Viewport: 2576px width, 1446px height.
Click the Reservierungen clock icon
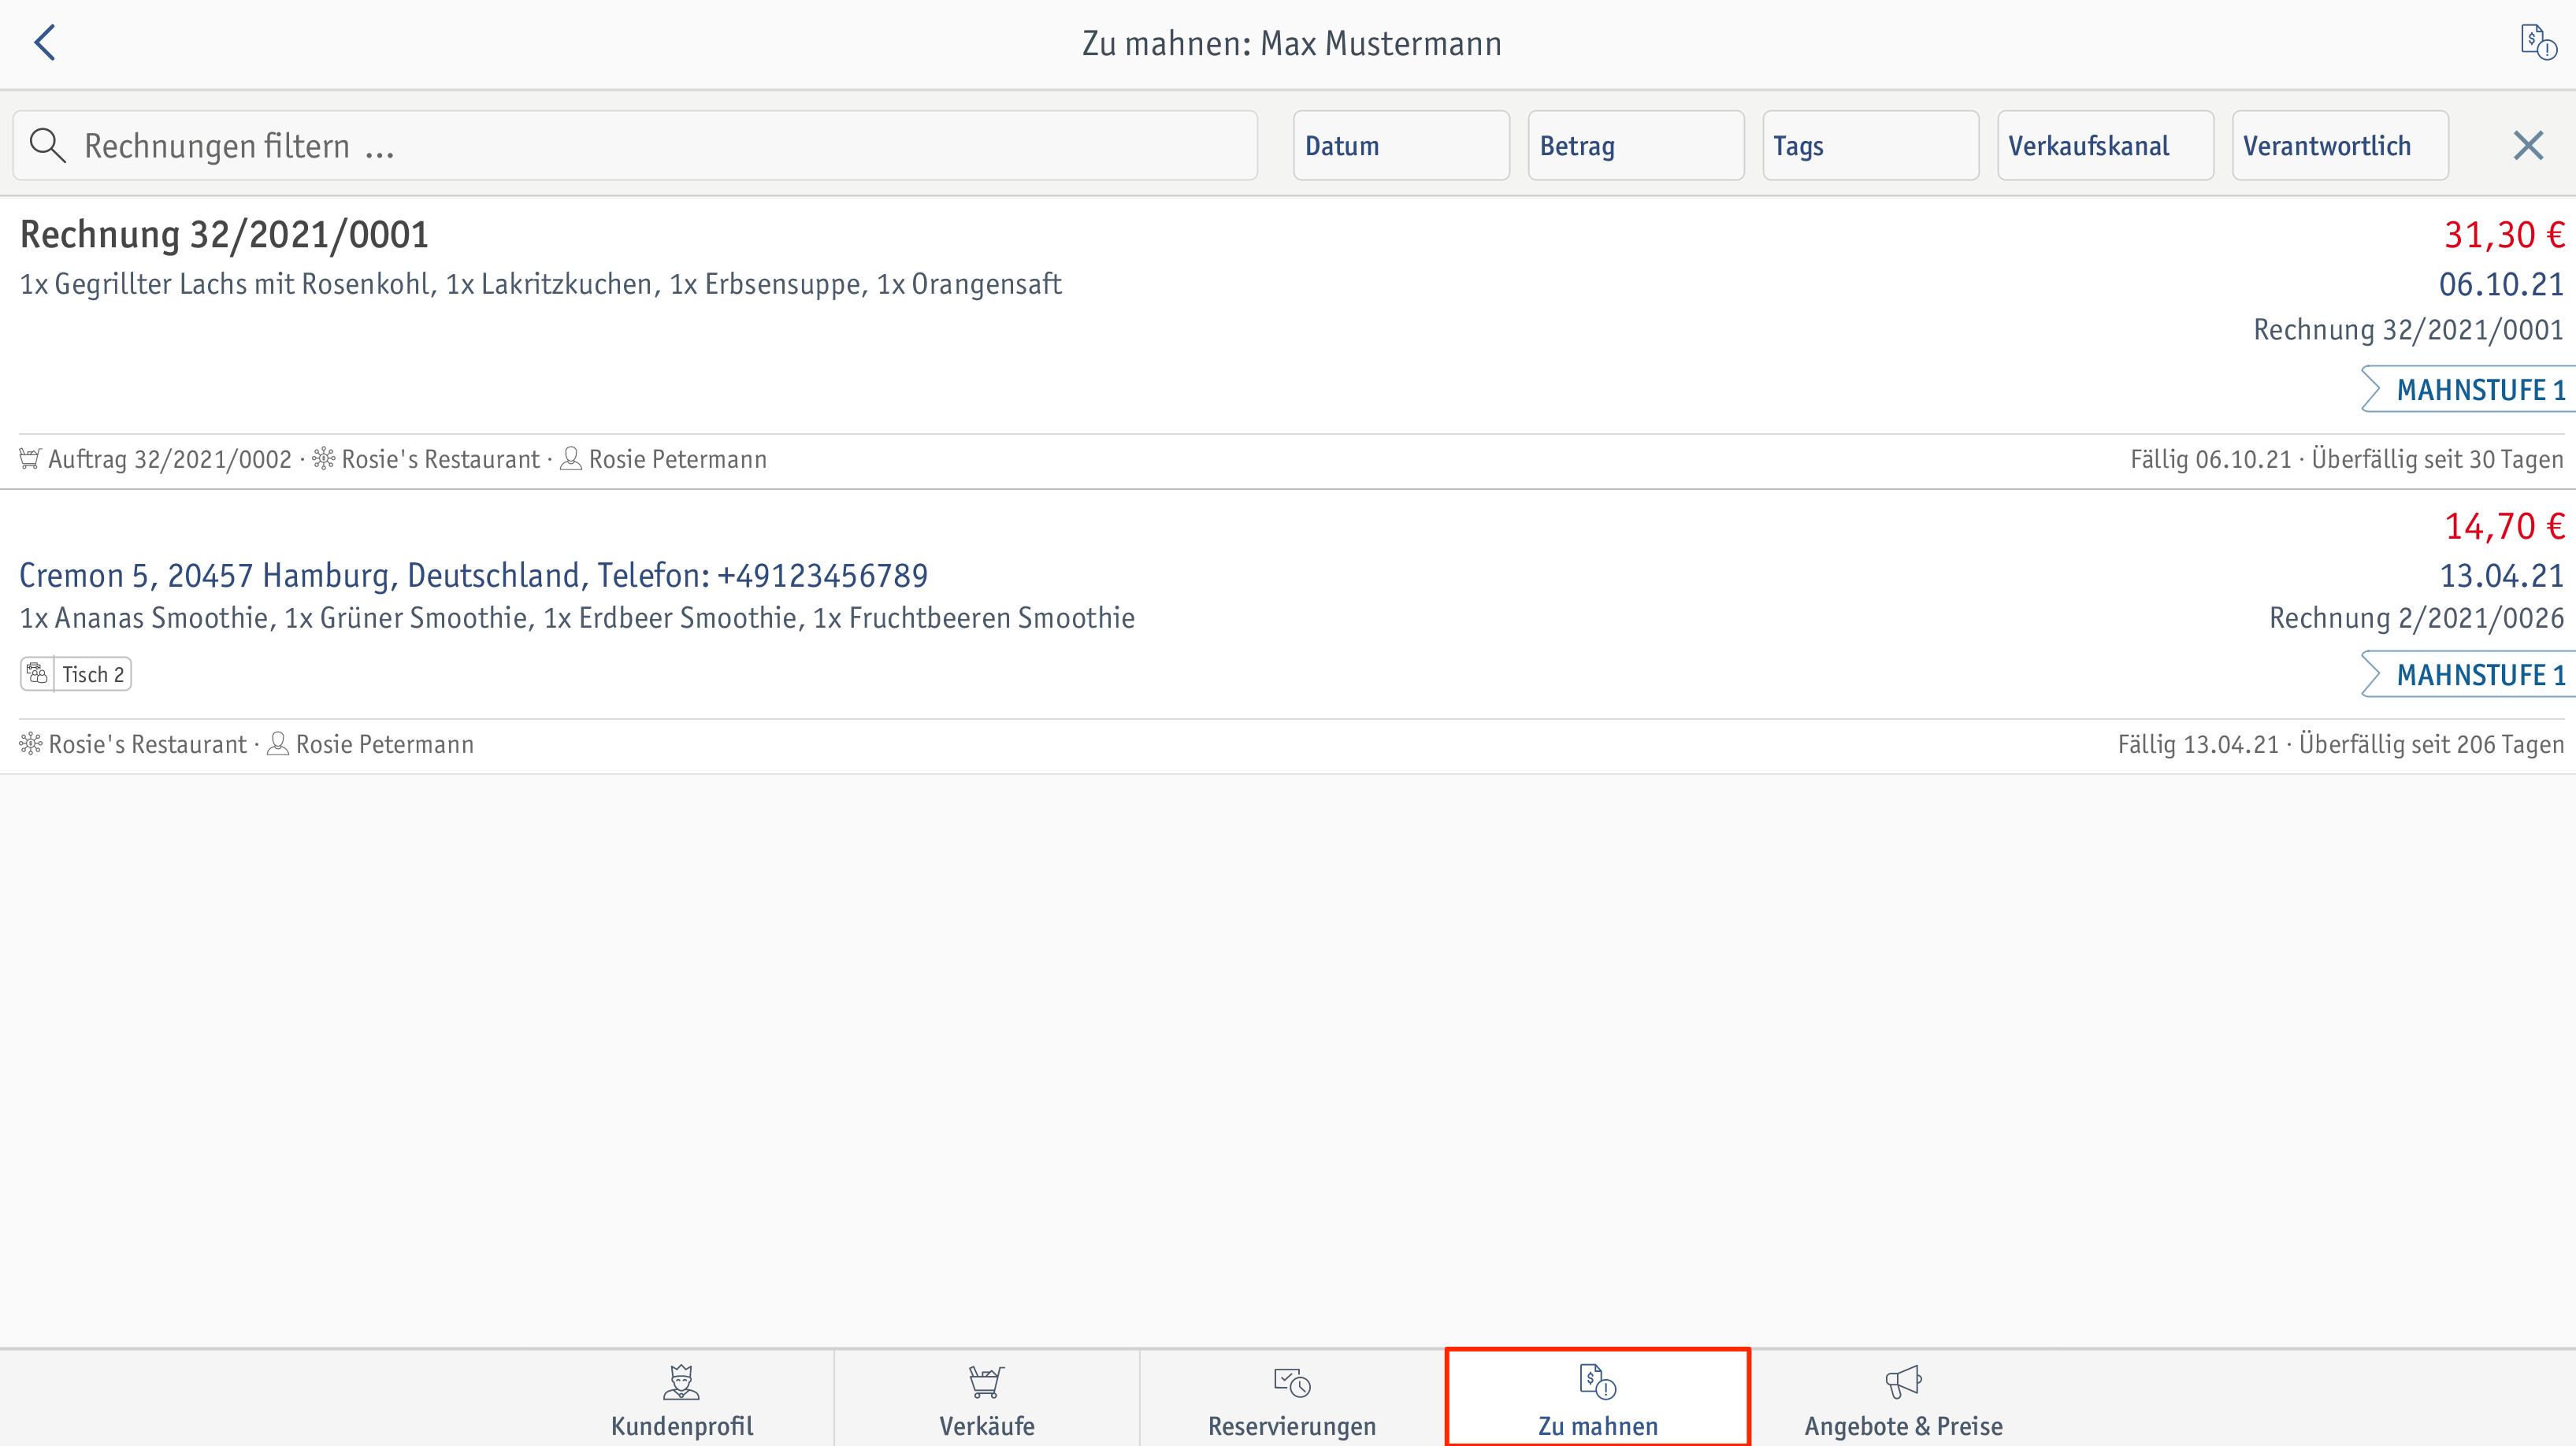(x=1292, y=1382)
